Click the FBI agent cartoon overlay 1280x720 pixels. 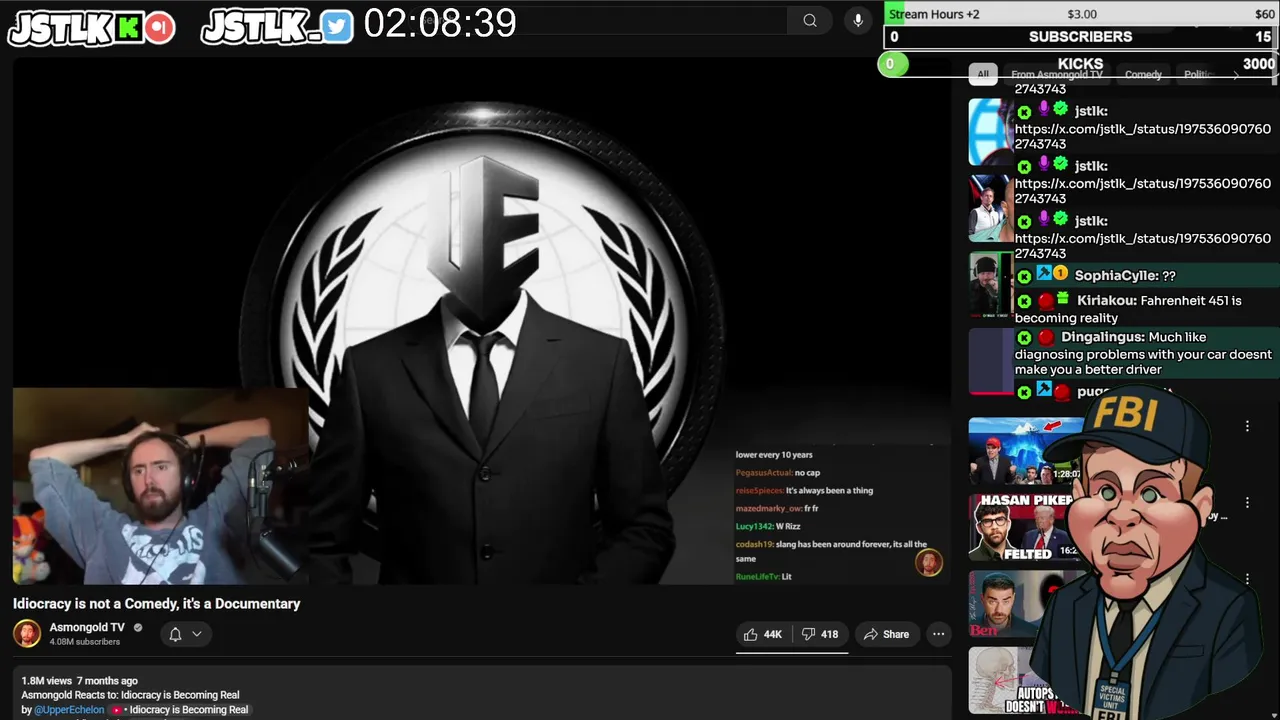coord(1145,550)
